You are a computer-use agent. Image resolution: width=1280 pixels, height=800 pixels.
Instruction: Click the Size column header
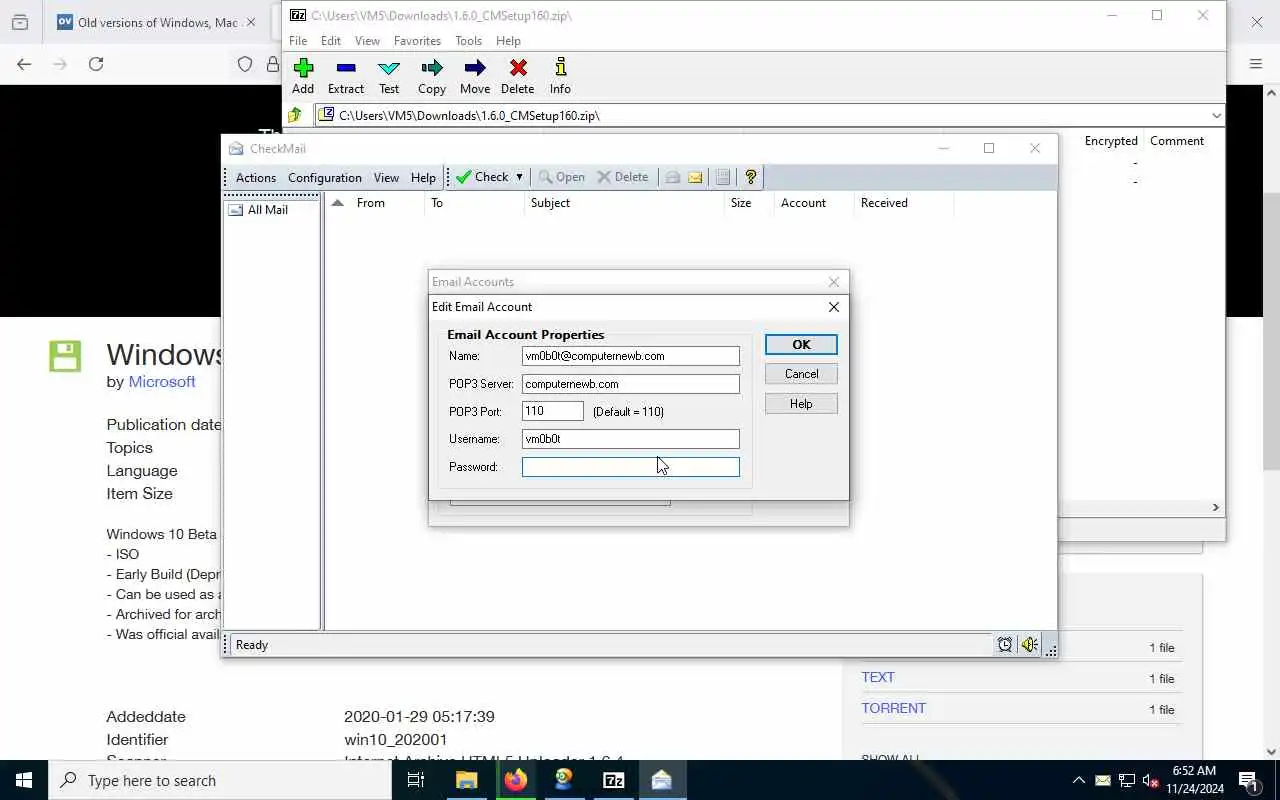pos(748,203)
